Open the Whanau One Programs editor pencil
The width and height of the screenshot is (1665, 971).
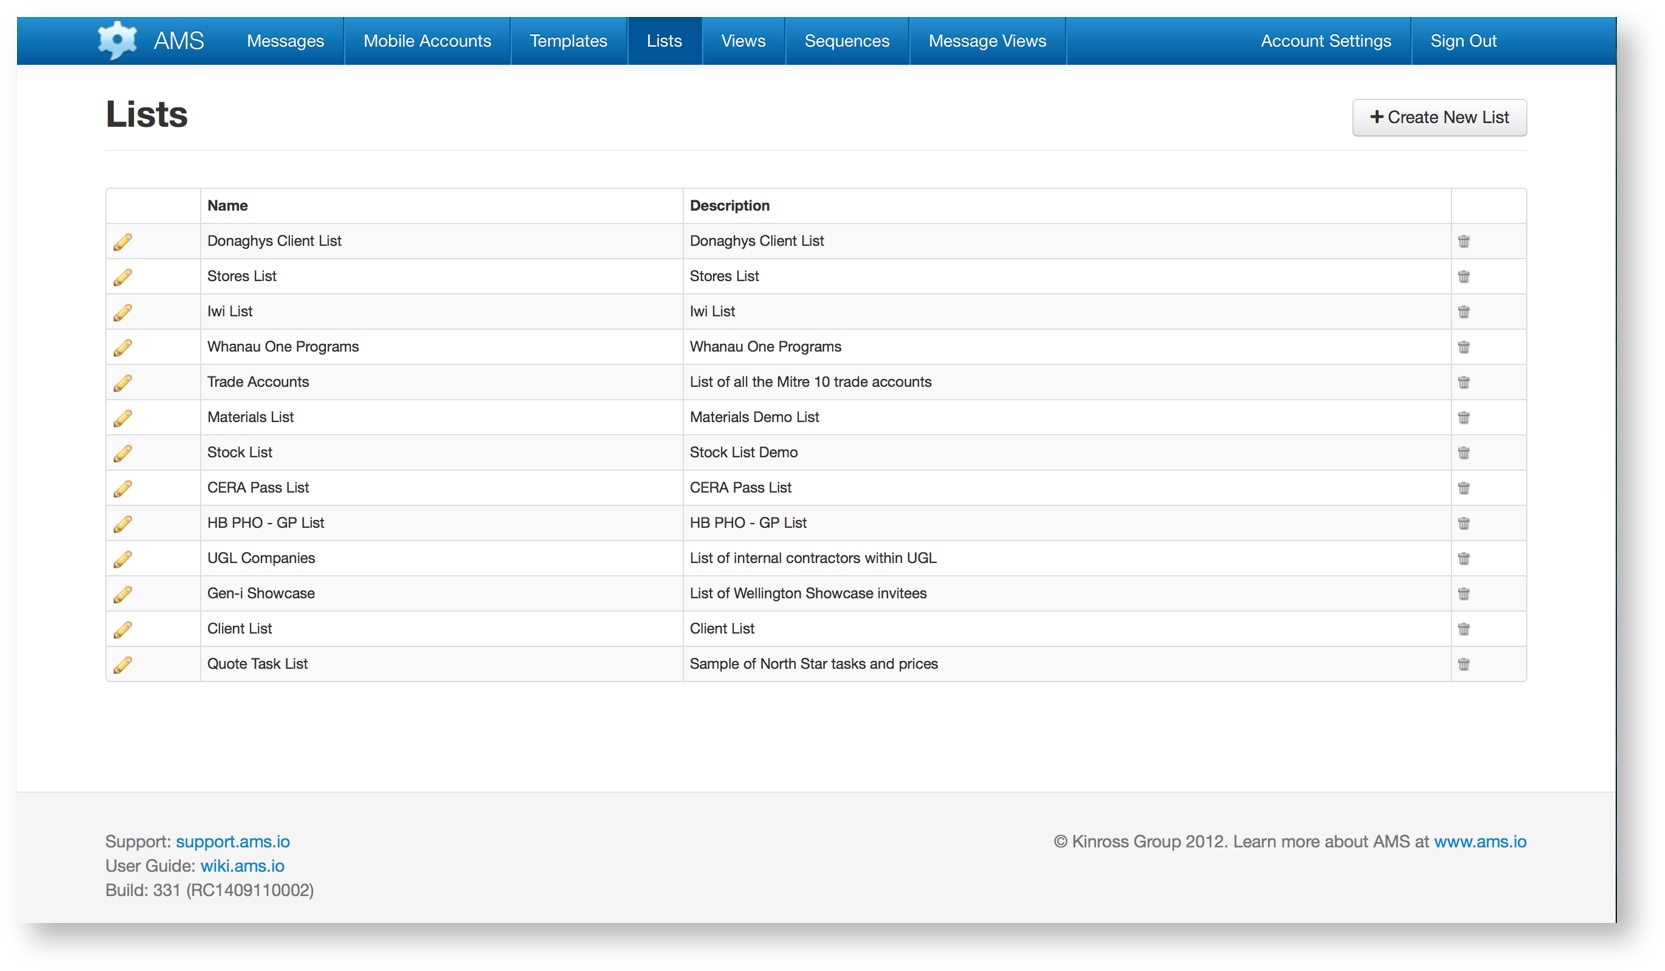tap(123, 347)
